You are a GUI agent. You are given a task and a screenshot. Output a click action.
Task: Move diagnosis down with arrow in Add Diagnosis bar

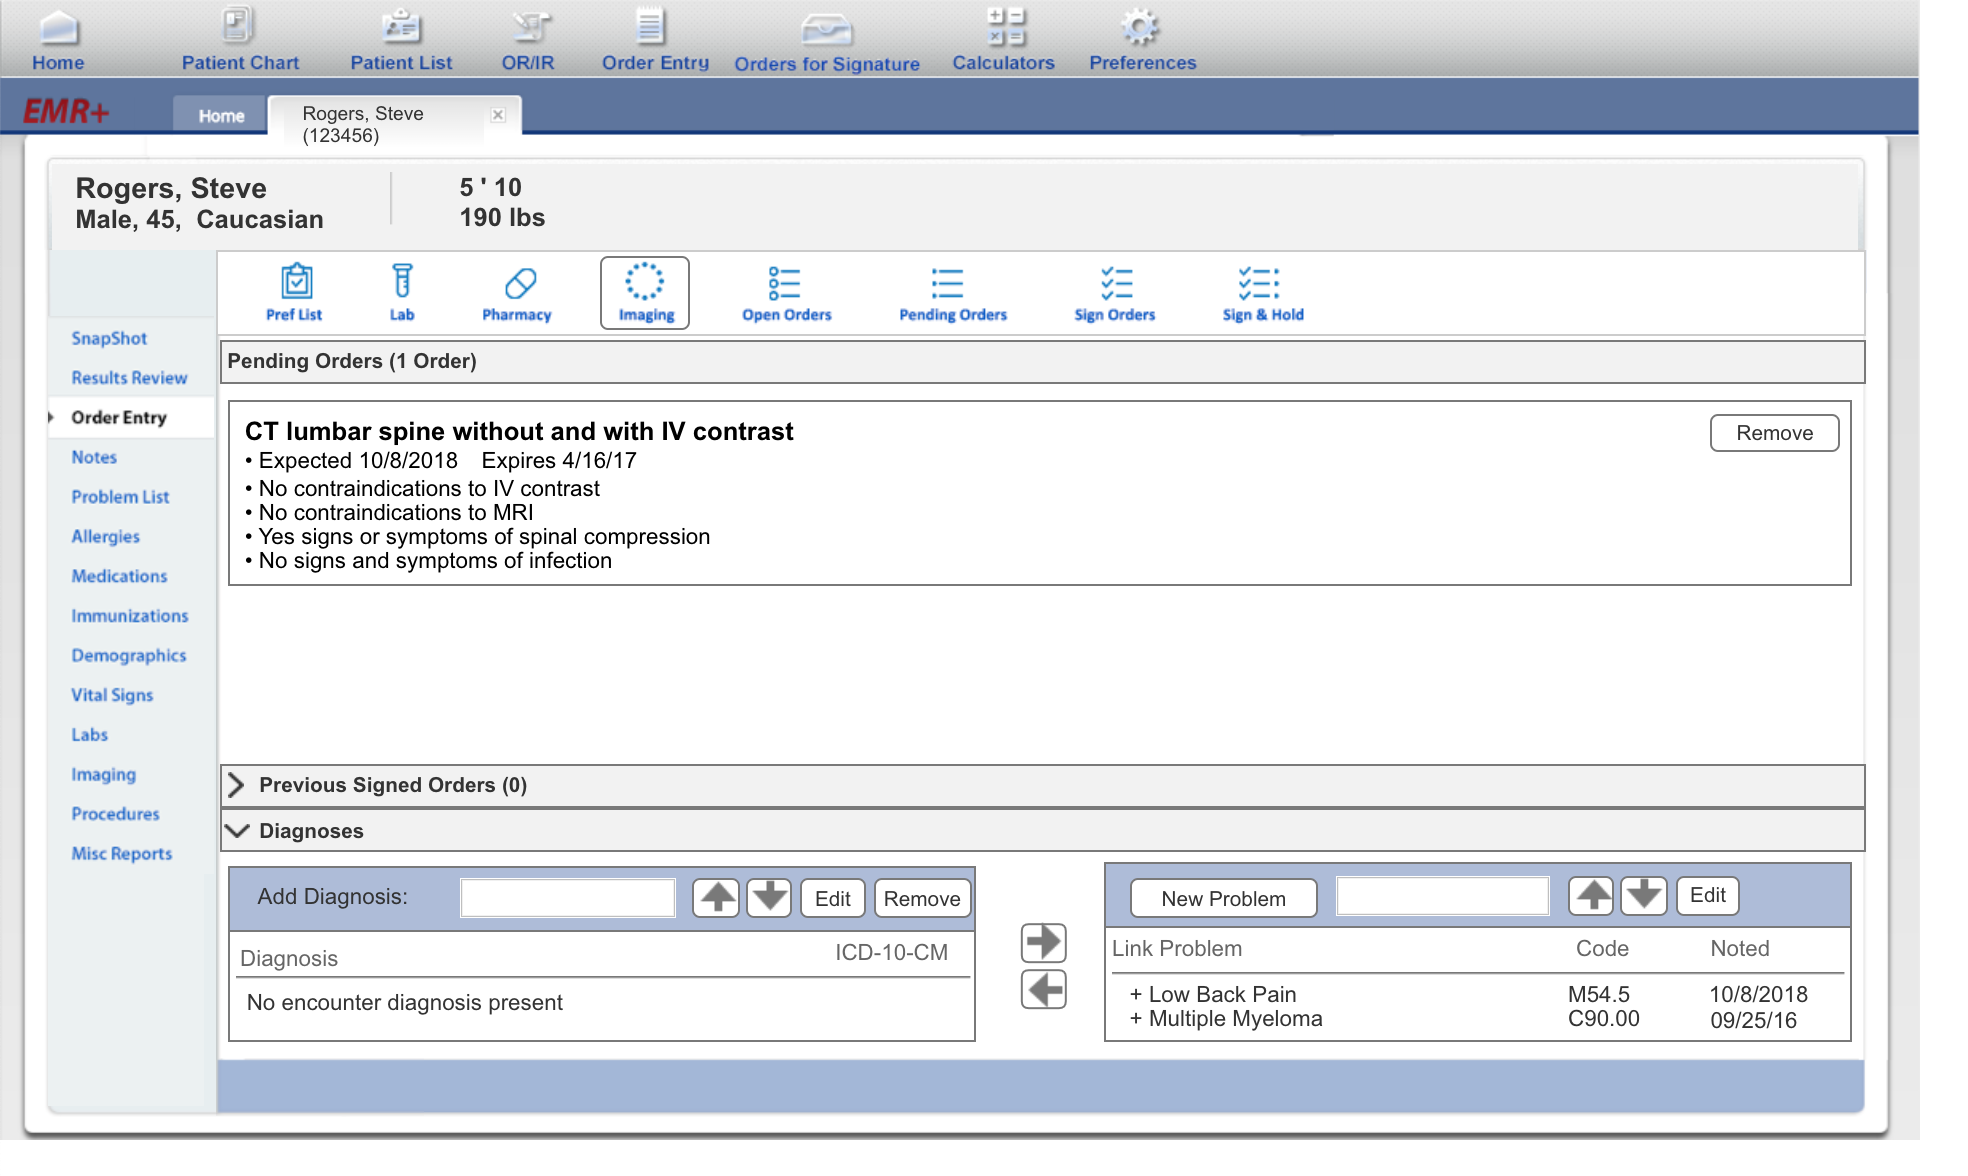[769, 897]
